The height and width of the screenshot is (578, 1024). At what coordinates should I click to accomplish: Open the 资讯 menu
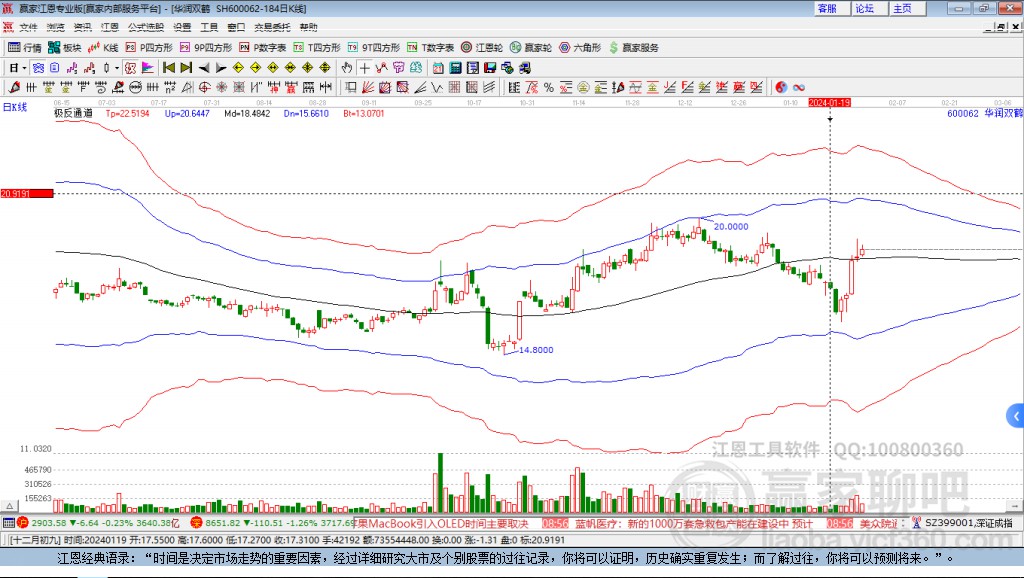pos(82,27)
